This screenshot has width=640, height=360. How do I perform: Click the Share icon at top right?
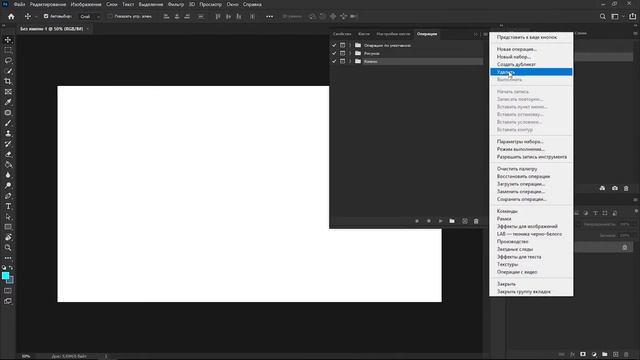tap(632, 16)
